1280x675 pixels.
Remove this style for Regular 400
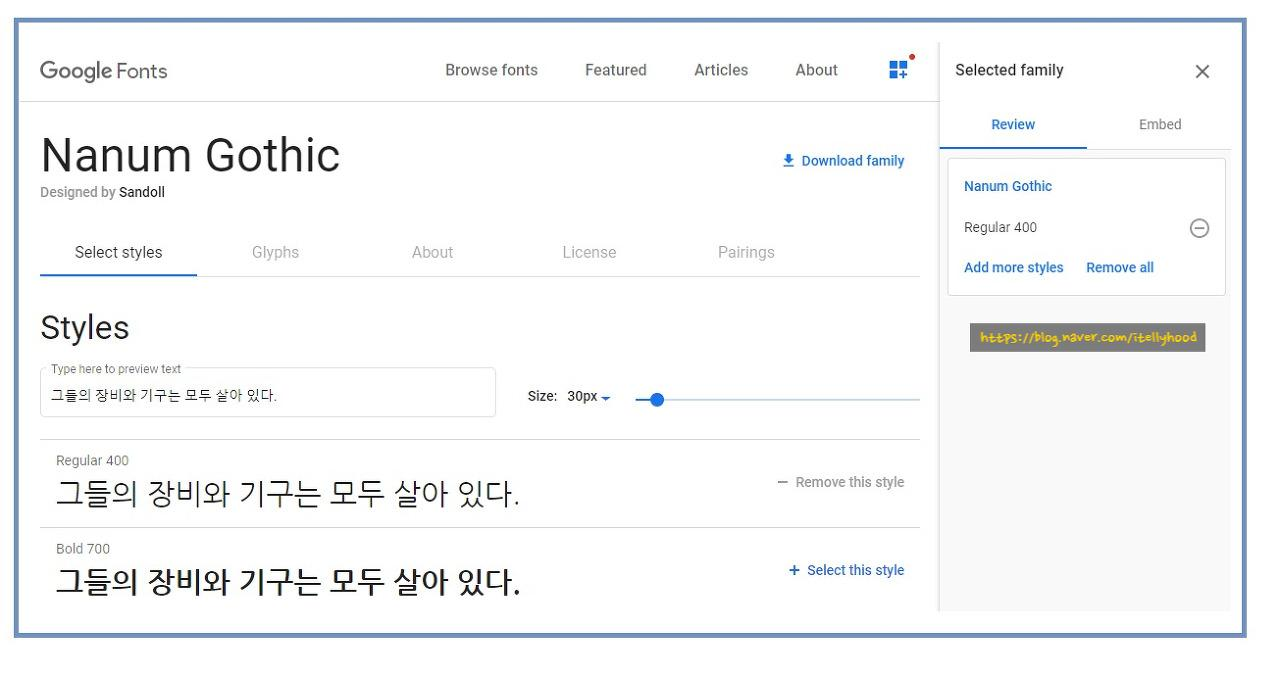pyautogui.click(x=840, y=482)
